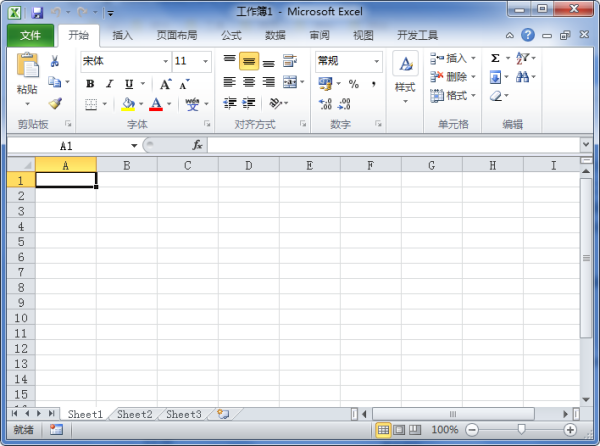Click the Decrease Indent icon
600x446 pixels.
[x=230, y=103]
